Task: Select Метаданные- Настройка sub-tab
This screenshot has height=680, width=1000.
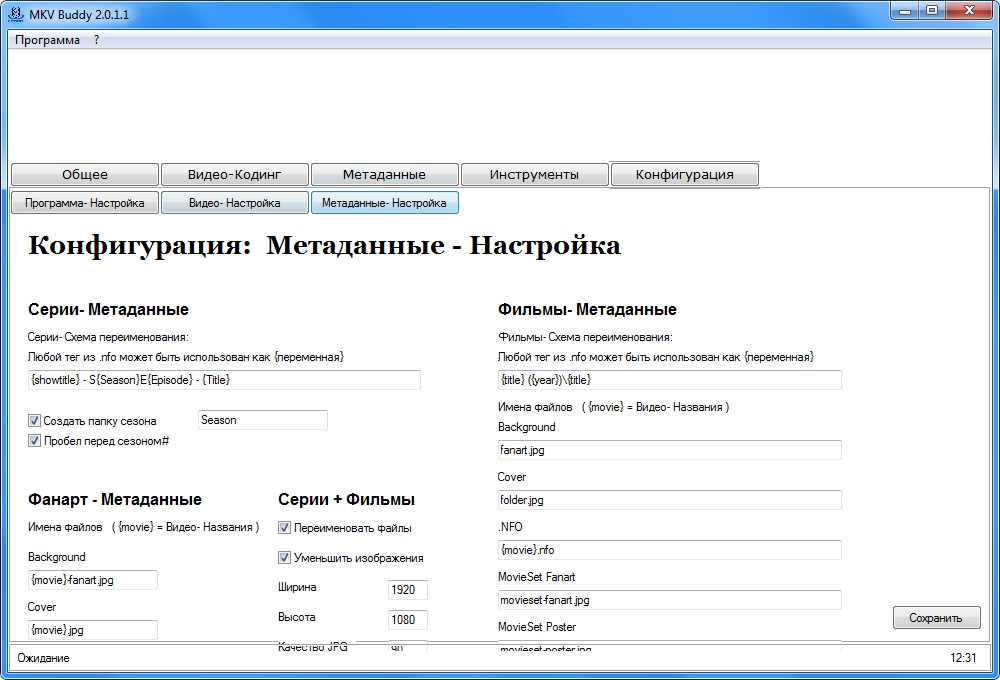Action: click(x=385, y=203)
